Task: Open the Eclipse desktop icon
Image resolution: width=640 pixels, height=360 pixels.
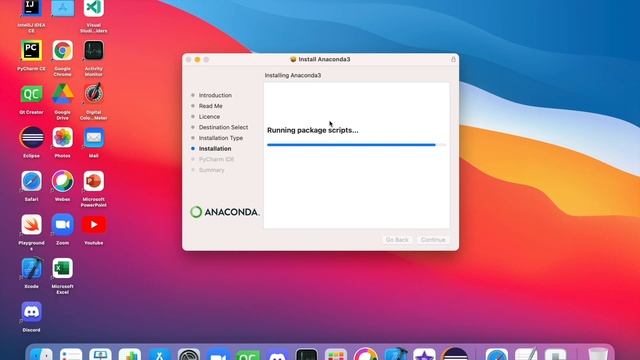Action: (x=31, y=138)
